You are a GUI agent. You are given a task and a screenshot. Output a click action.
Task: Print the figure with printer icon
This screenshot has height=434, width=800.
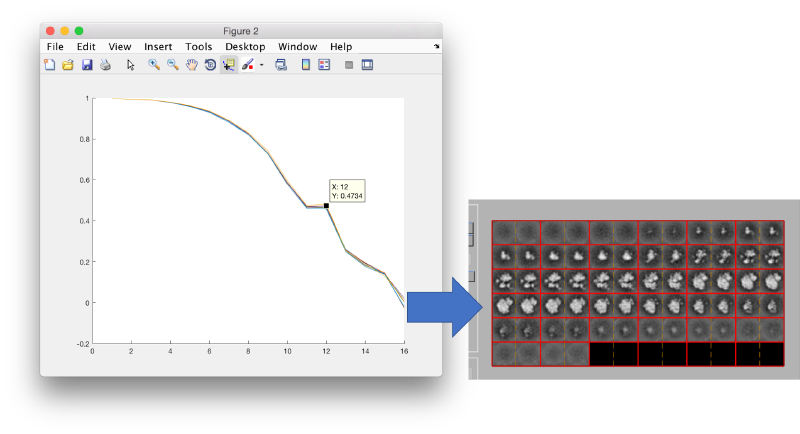(105, 65)
